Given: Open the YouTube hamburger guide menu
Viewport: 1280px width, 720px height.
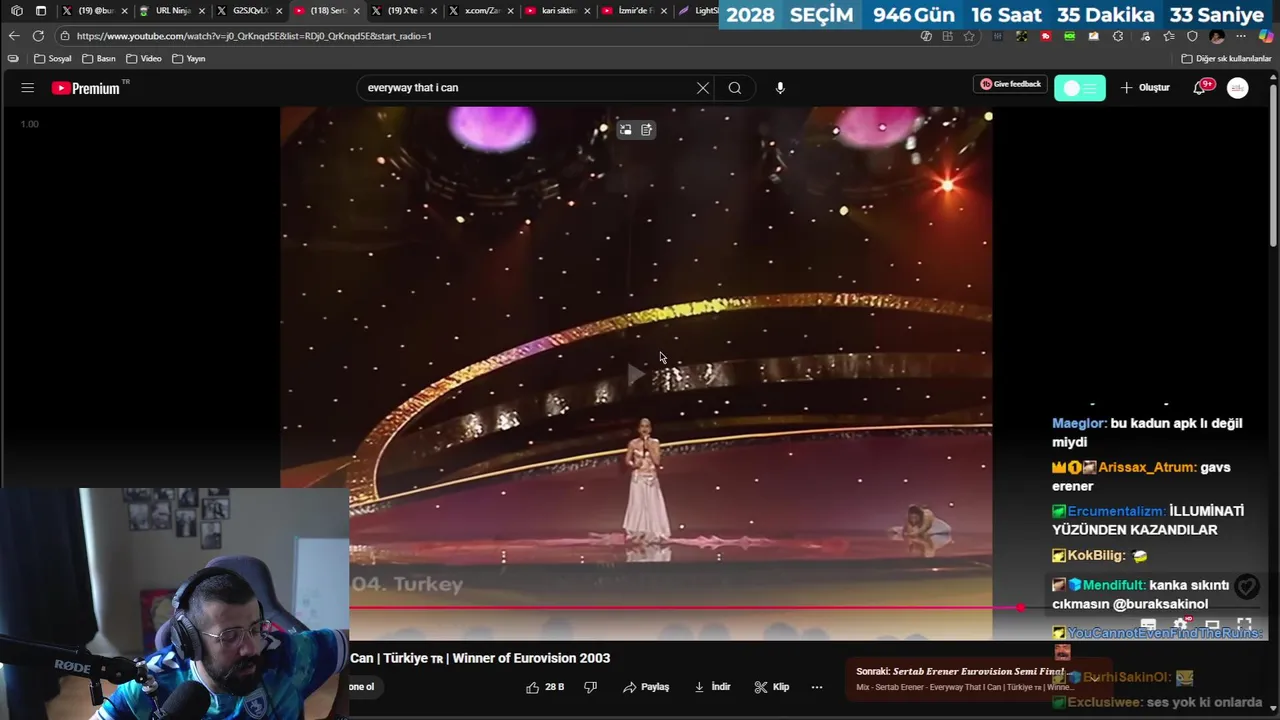Looking at the screenshot, I should [x=28, y=88].
